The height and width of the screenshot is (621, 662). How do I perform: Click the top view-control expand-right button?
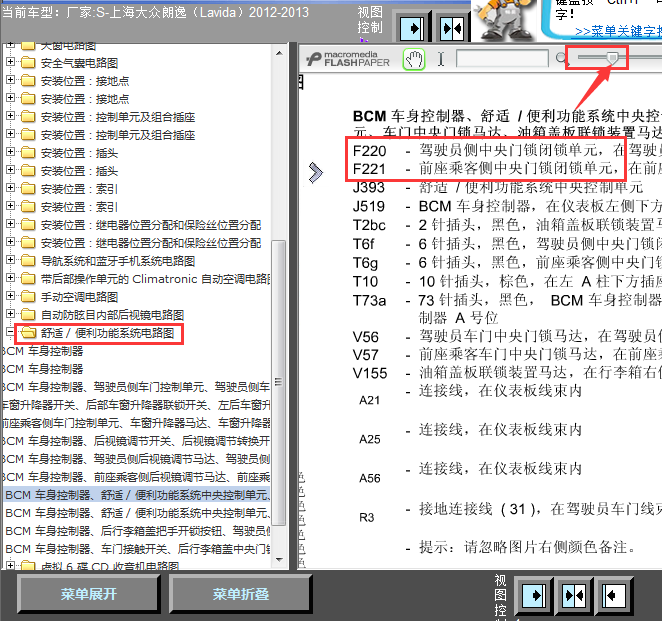(412, 28)
